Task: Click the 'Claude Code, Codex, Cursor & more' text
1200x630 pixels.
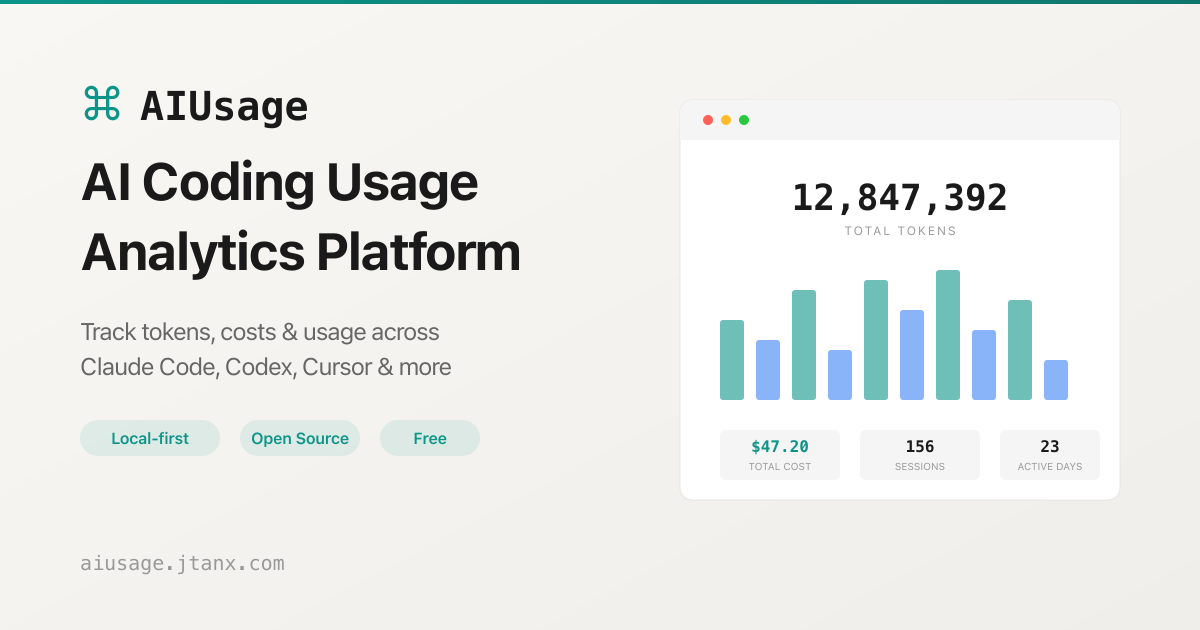Action: 266,367
